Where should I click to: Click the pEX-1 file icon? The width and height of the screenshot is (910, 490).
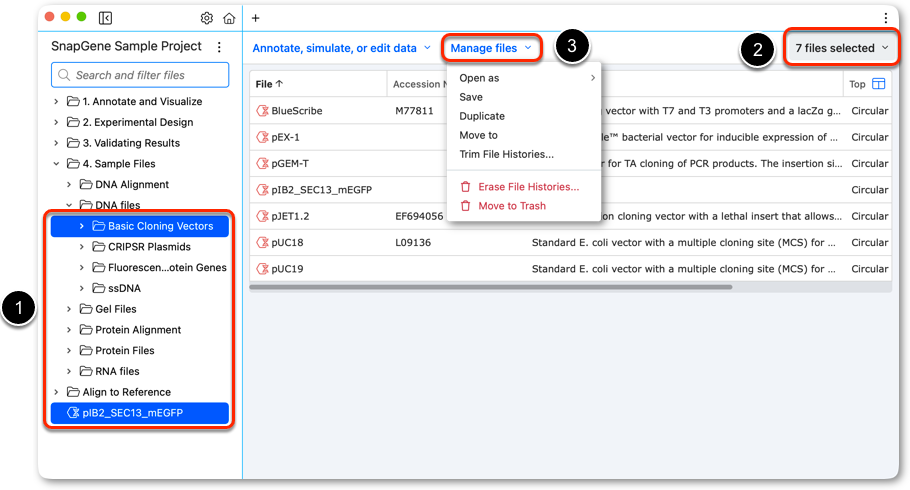[262, 137]
